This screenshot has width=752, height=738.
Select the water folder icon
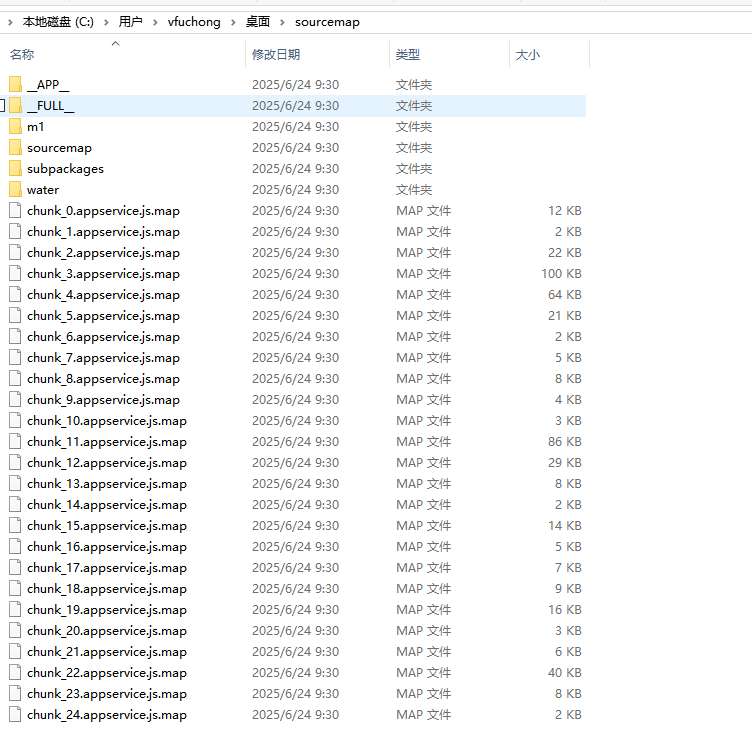15,190
